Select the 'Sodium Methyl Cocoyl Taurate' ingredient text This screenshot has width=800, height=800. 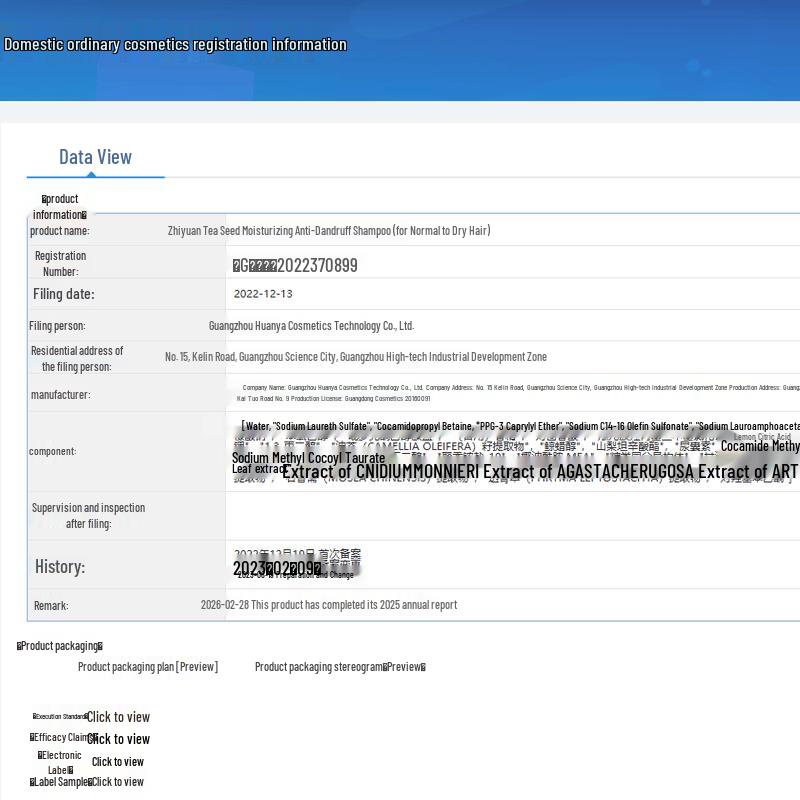[308, 458]
